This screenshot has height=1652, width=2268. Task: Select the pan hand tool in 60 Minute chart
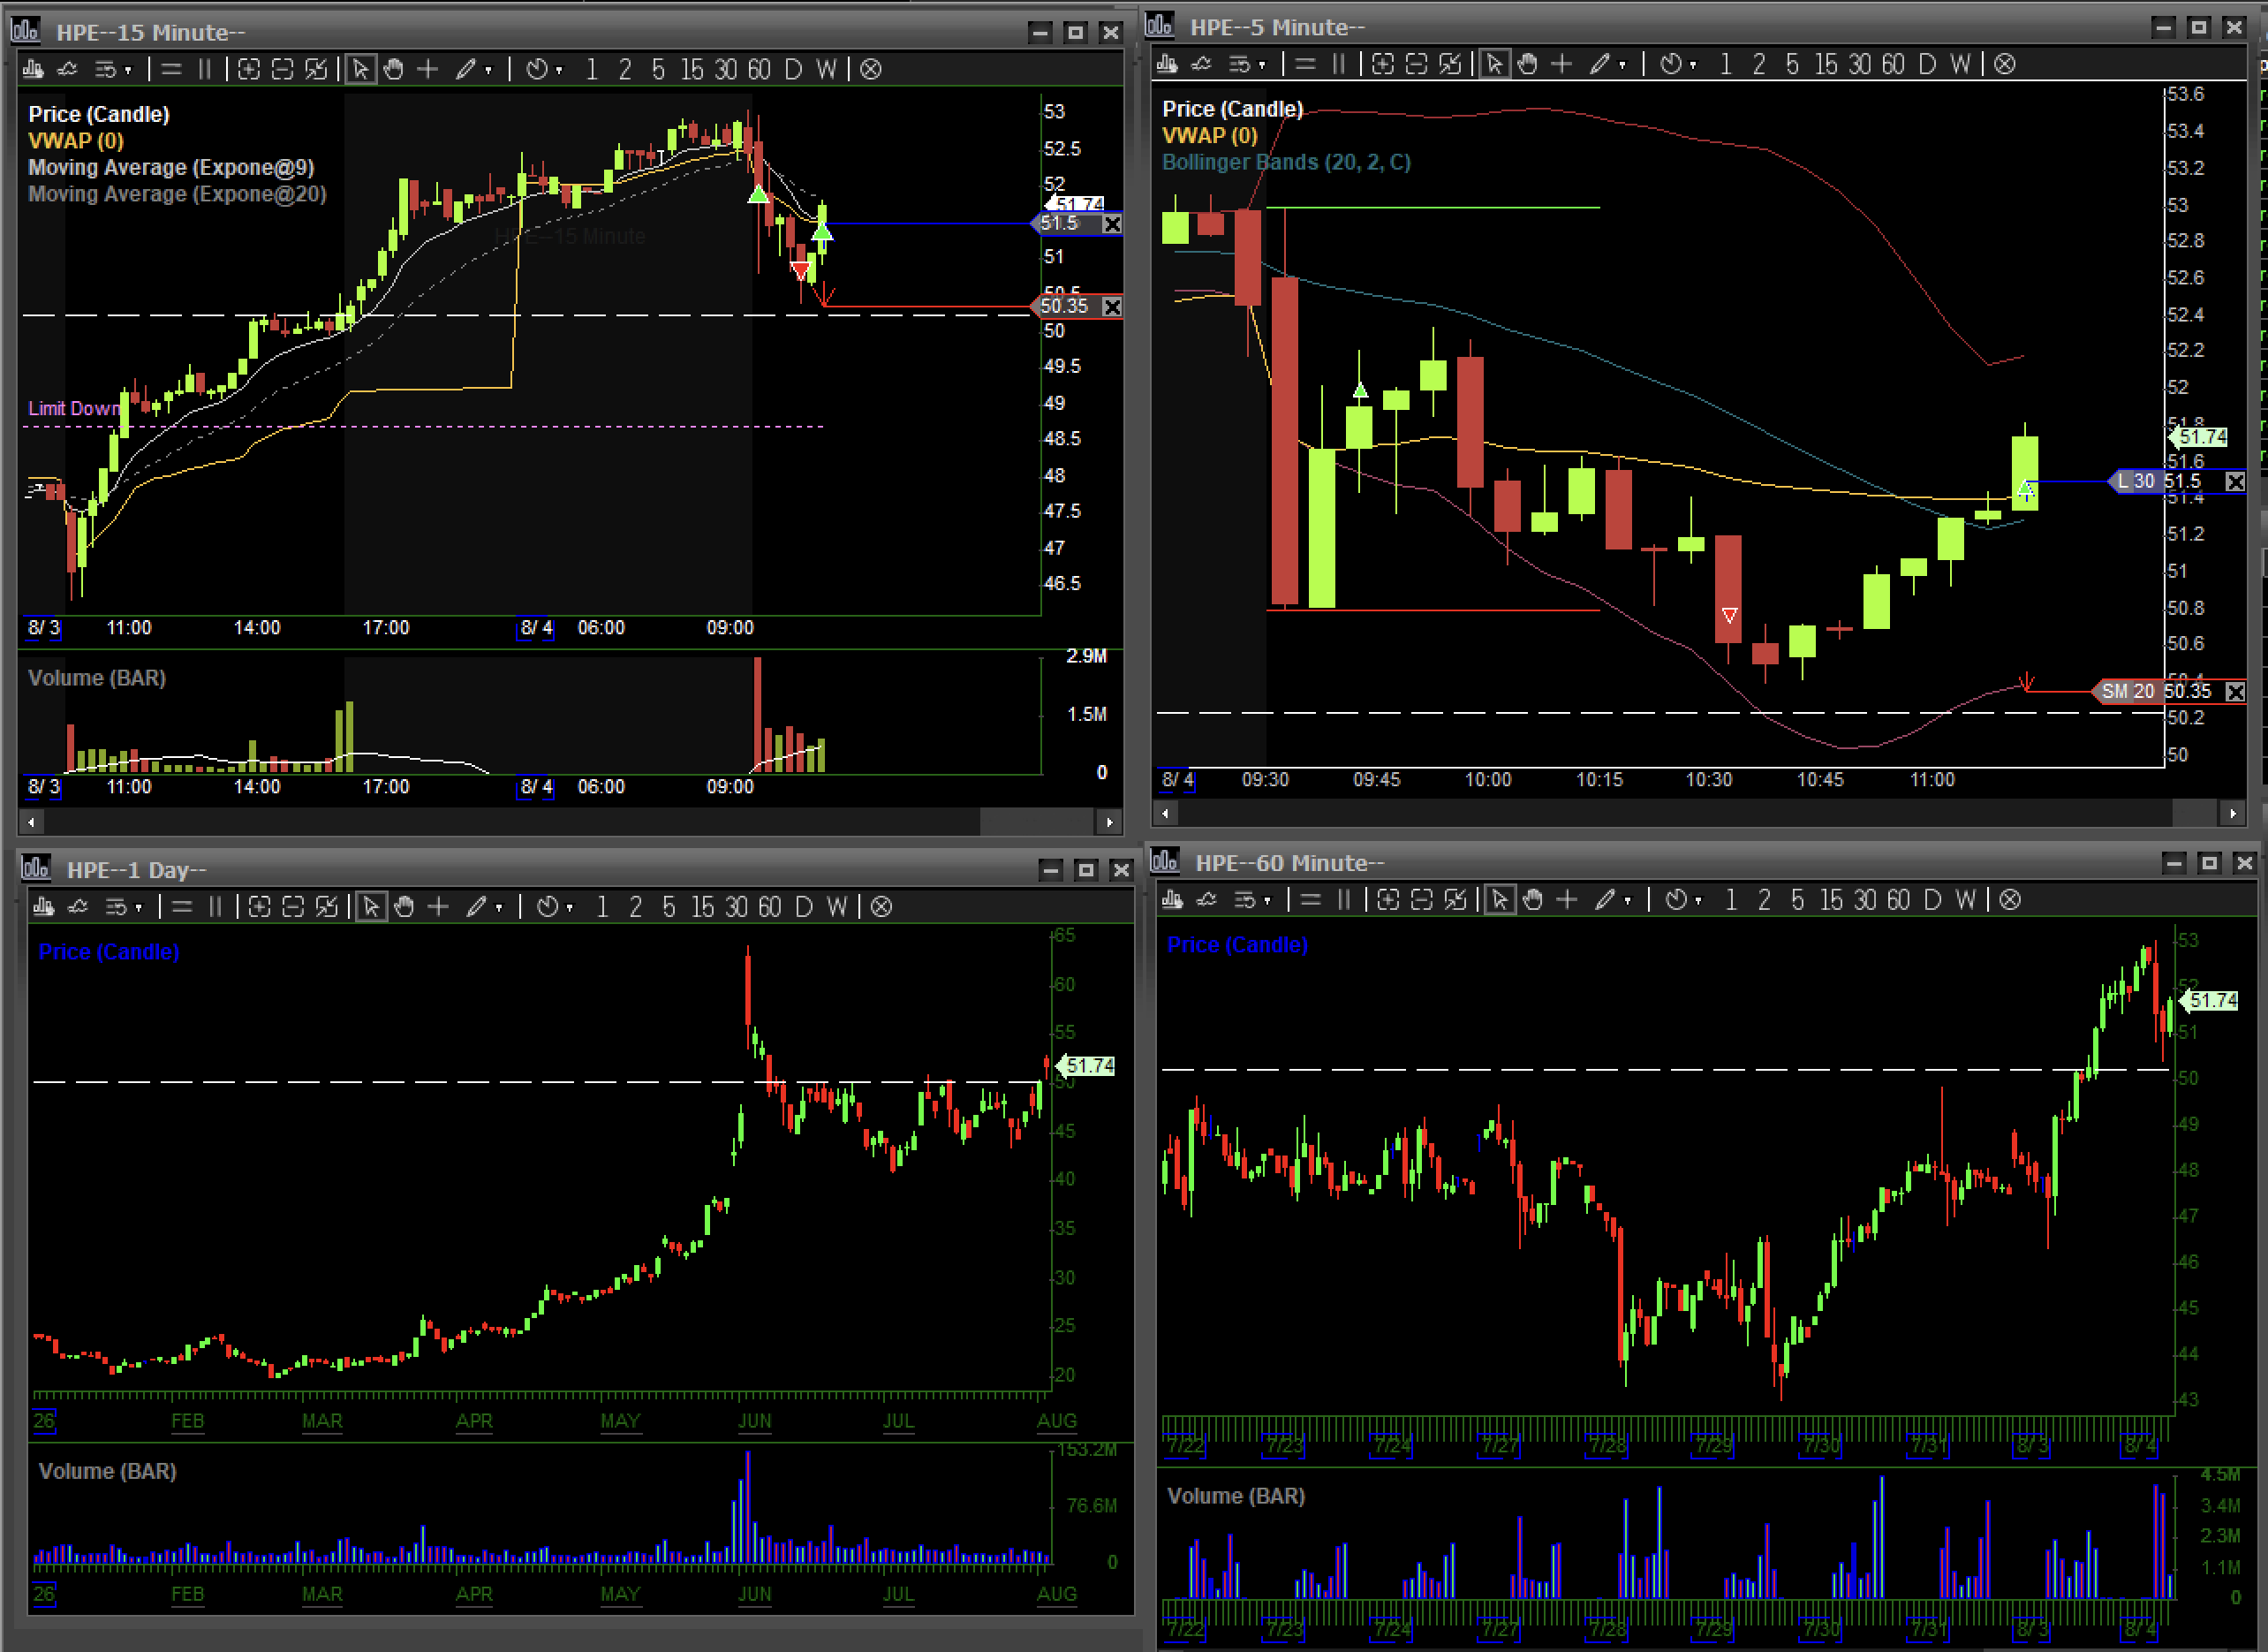1533,900
